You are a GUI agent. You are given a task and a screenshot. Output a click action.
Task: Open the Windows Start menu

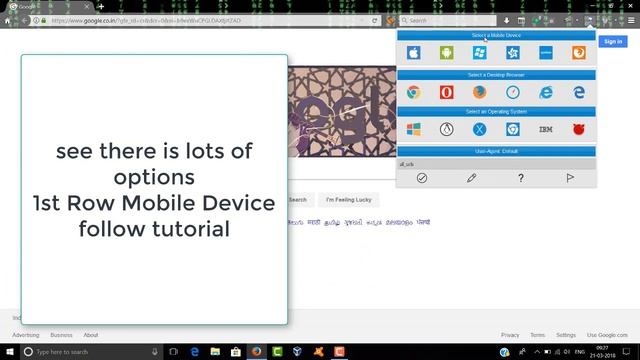tap(10, 351)
